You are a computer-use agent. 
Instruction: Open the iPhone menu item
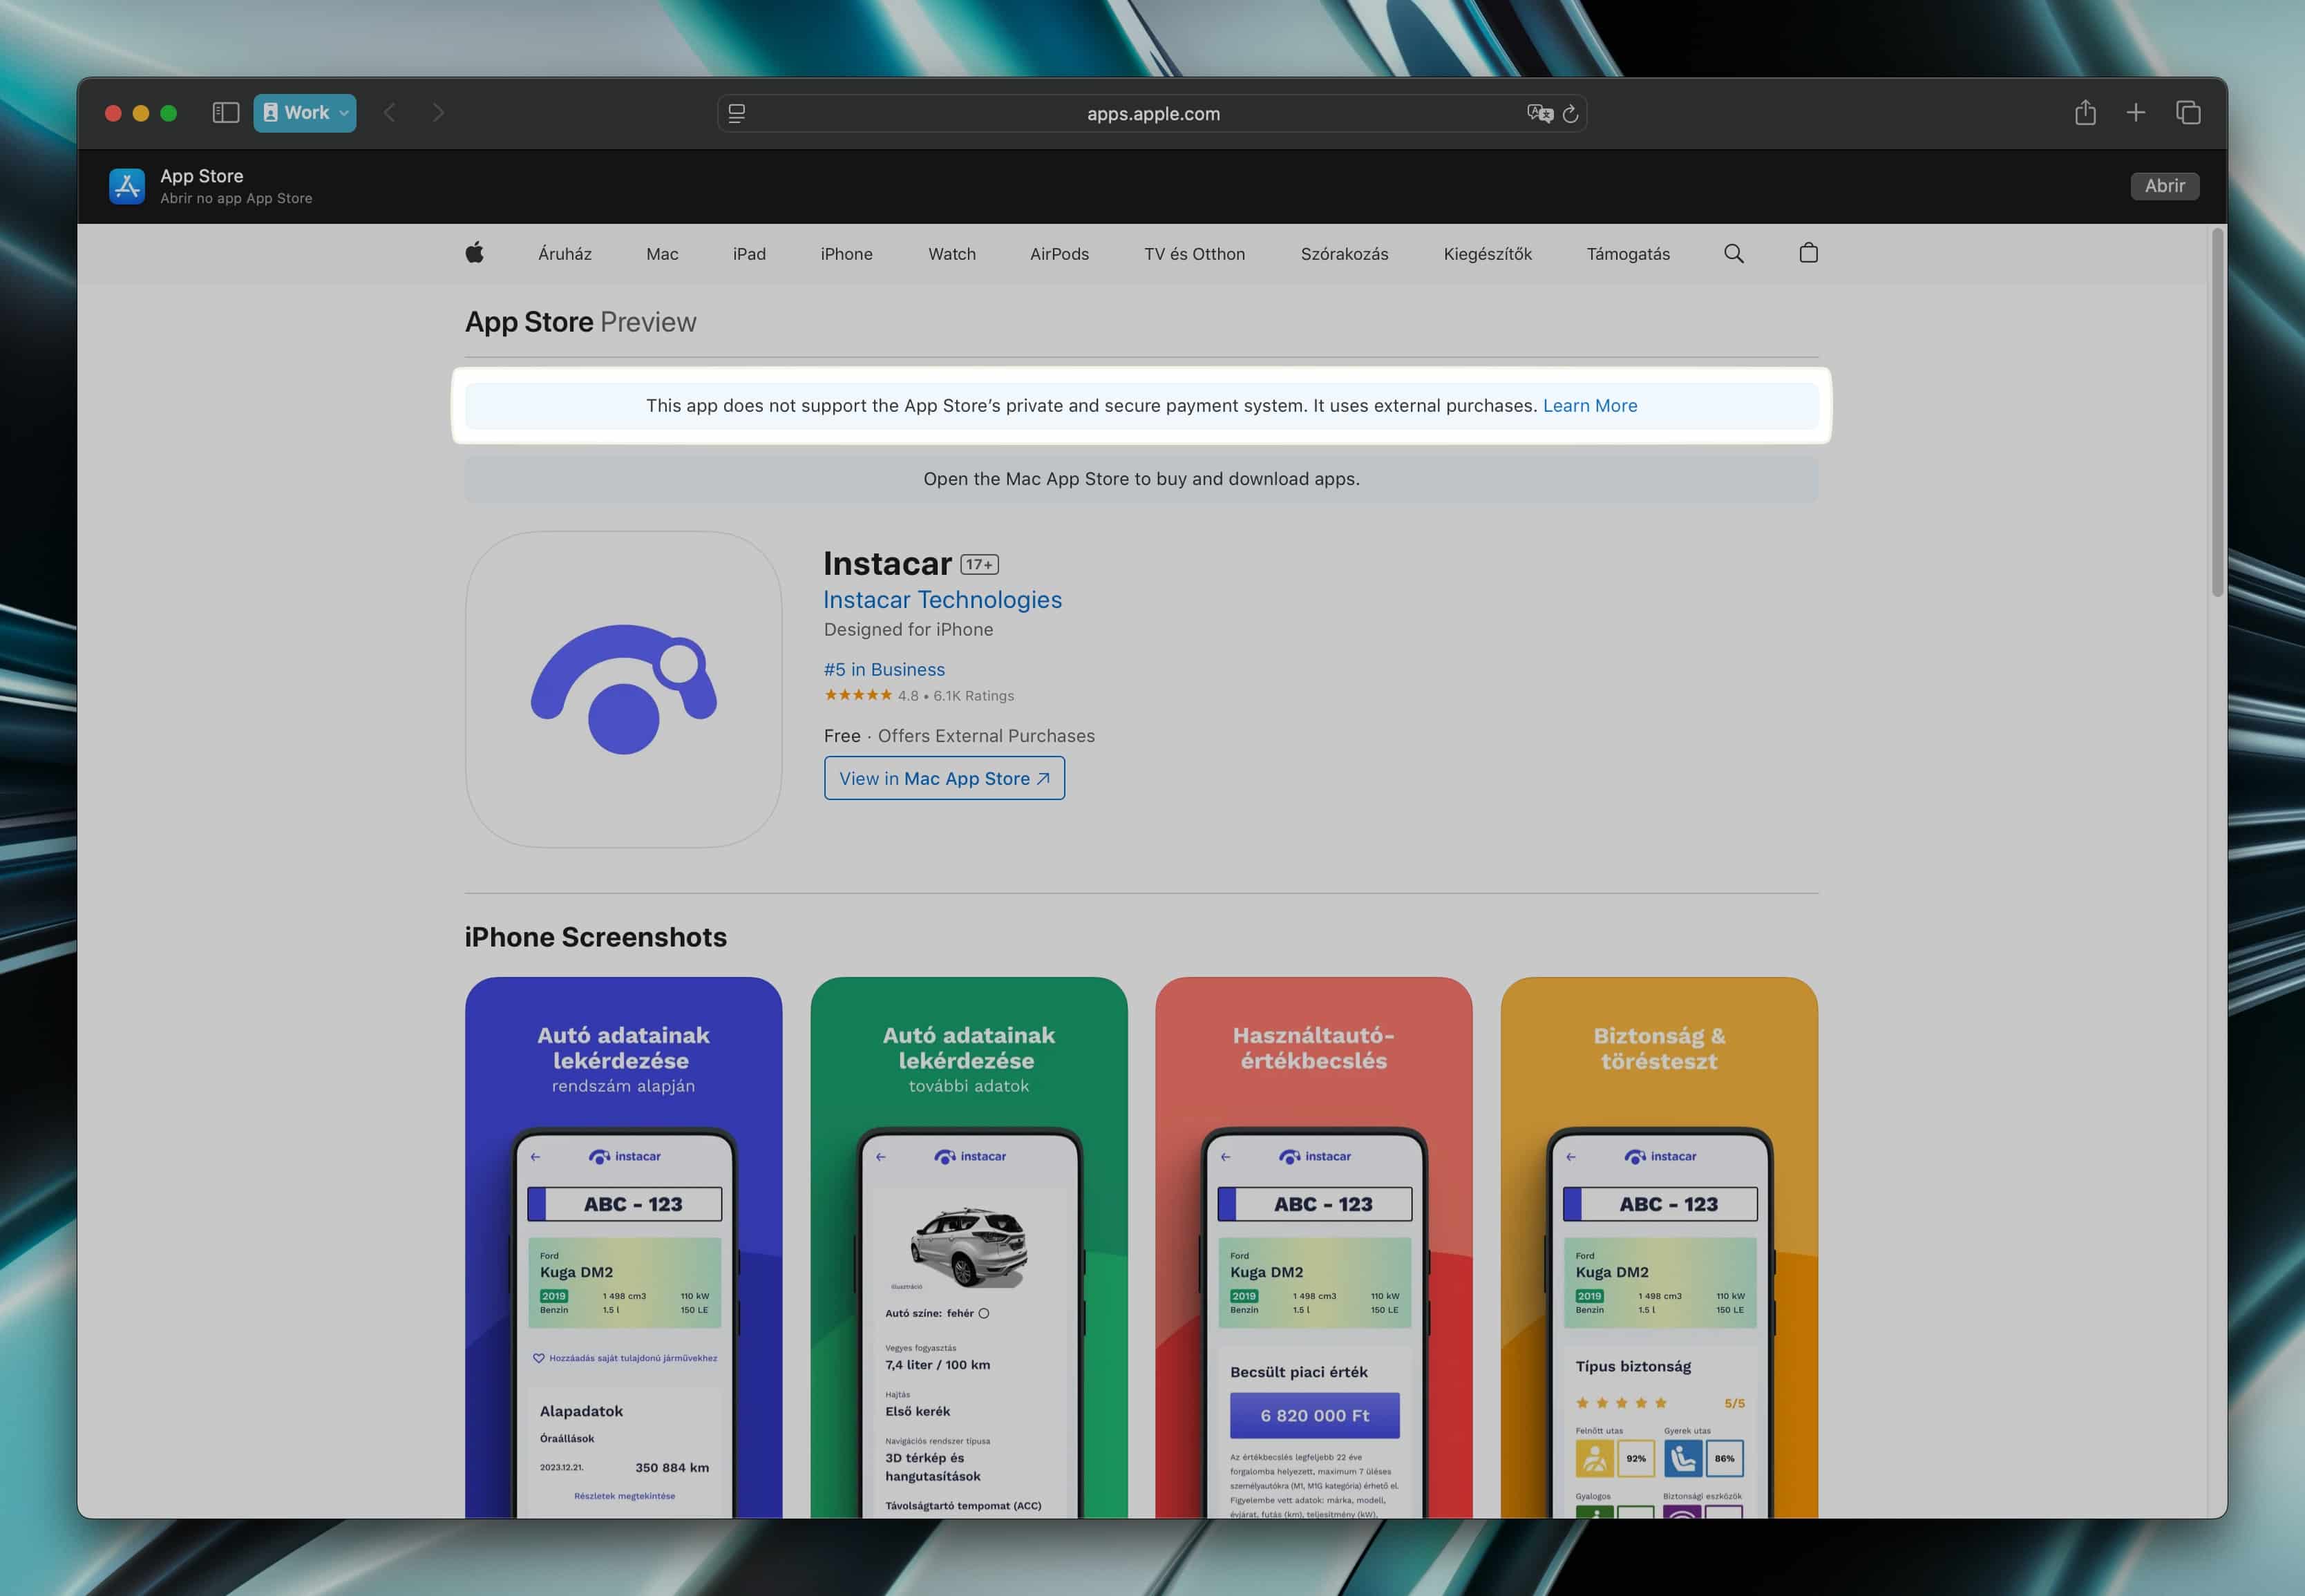(846, 254)
